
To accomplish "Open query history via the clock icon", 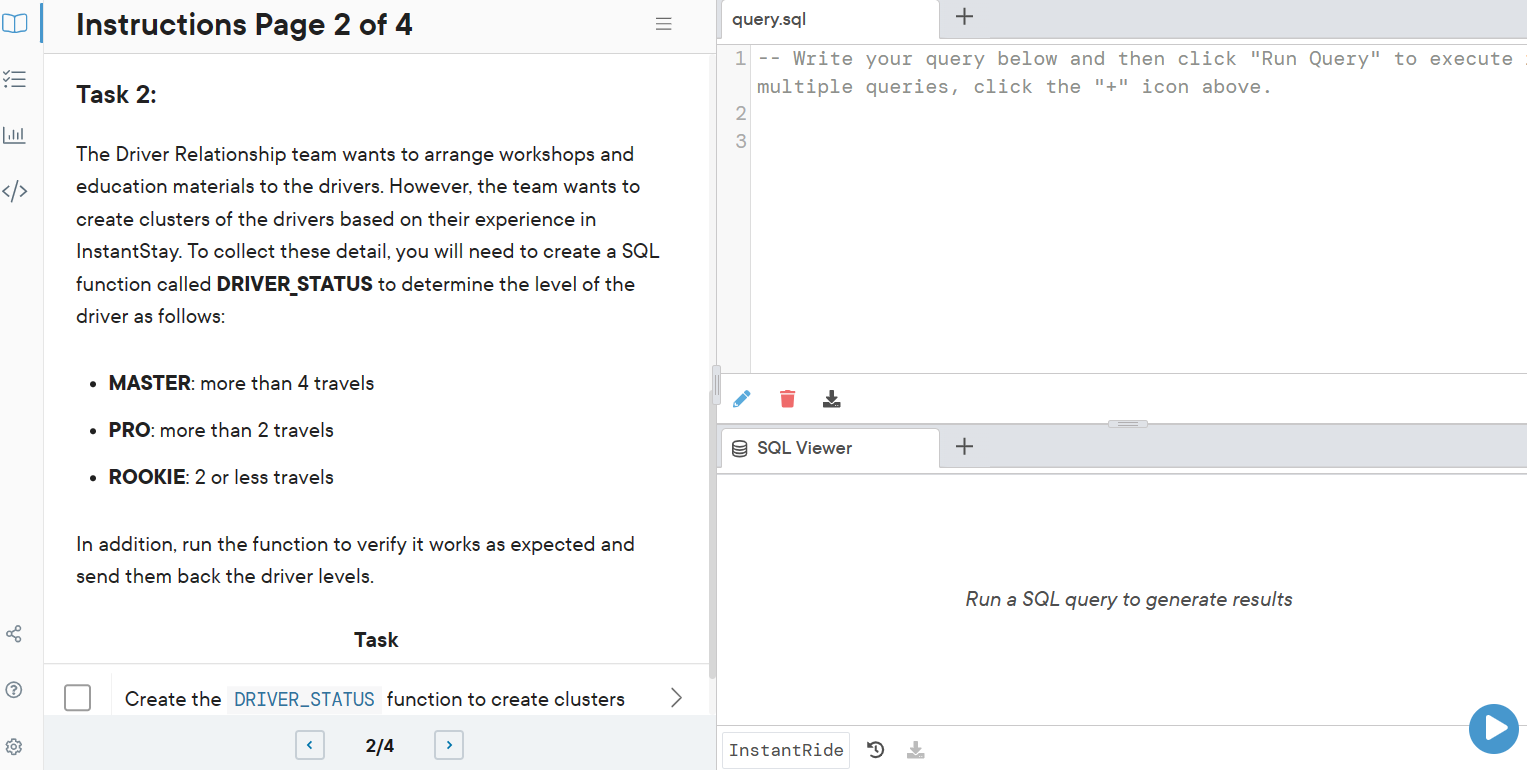I will pyautogui.click(x=875, y=749).
